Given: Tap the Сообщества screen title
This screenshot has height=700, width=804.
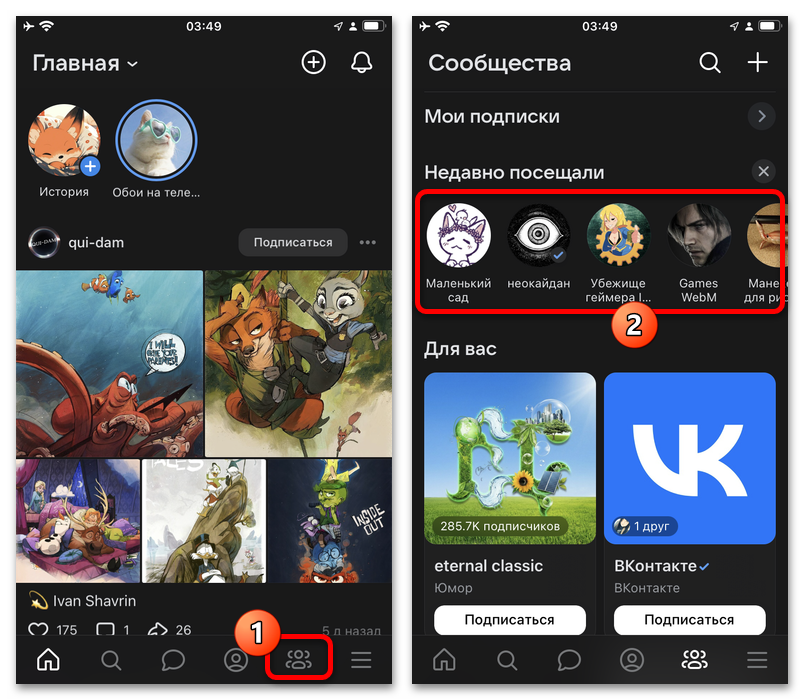Looking at the screenshot, I should click(499, 64).
